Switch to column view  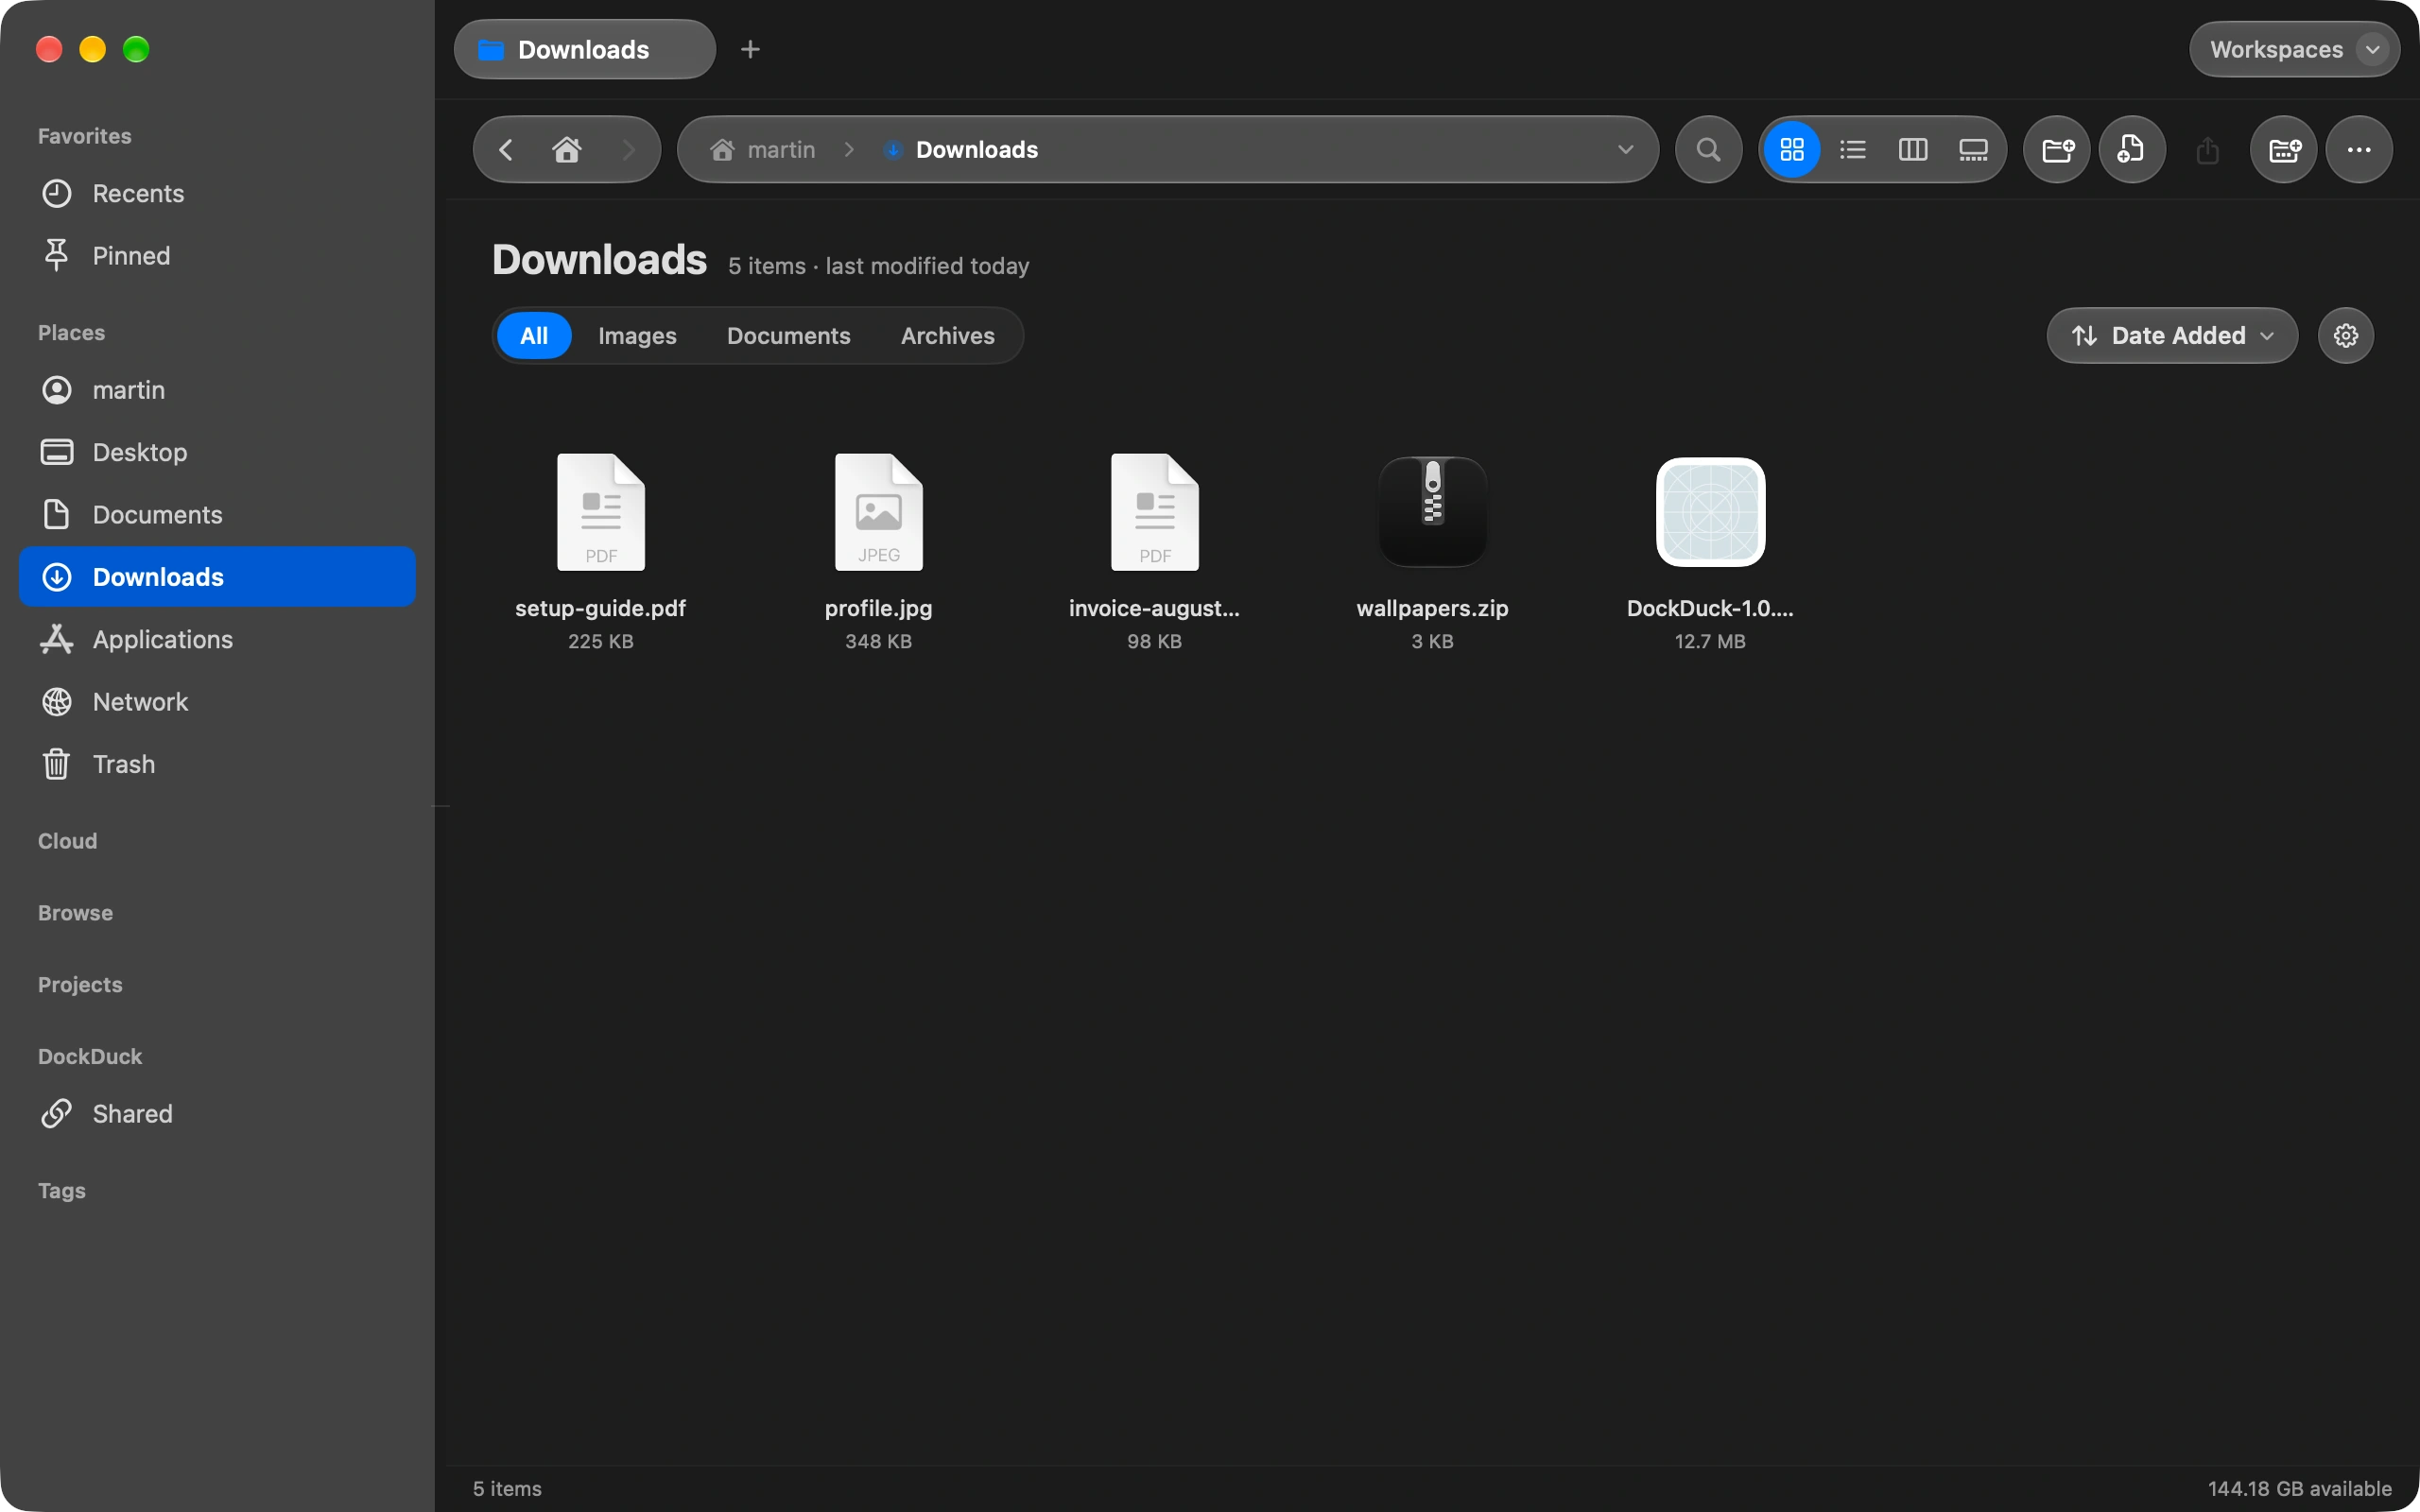tap(1913, 150)
